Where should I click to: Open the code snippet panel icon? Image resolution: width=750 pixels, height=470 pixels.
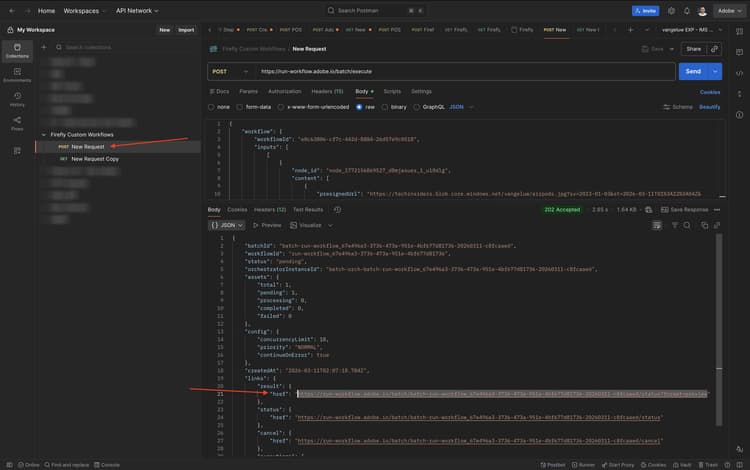tap(739, 72)
